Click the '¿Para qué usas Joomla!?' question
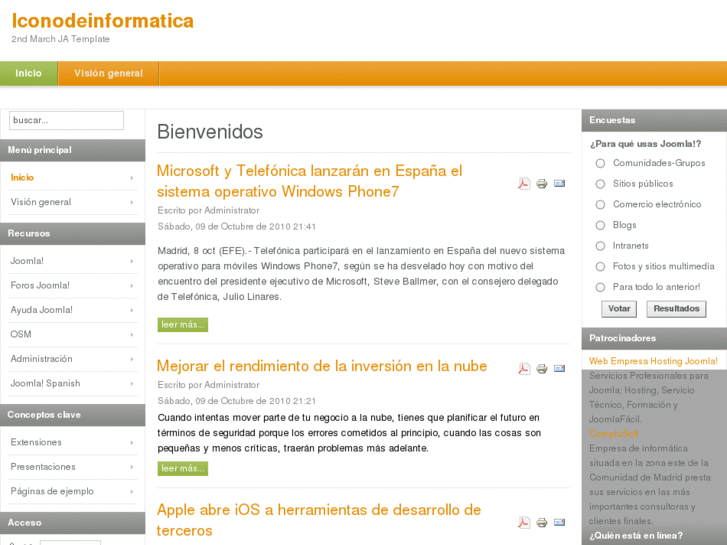The image size is (727, 545). 645,144
